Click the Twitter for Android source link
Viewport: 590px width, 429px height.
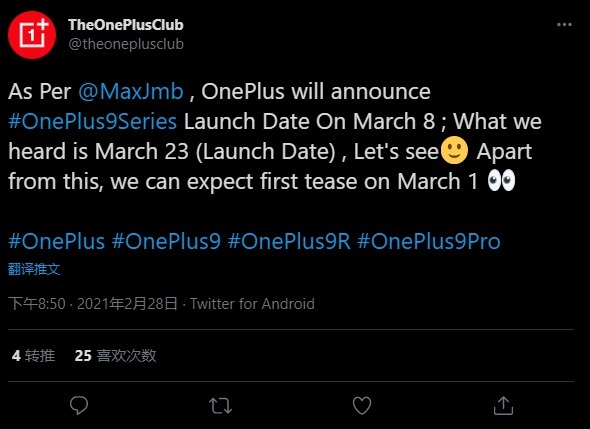pos(252,304)
